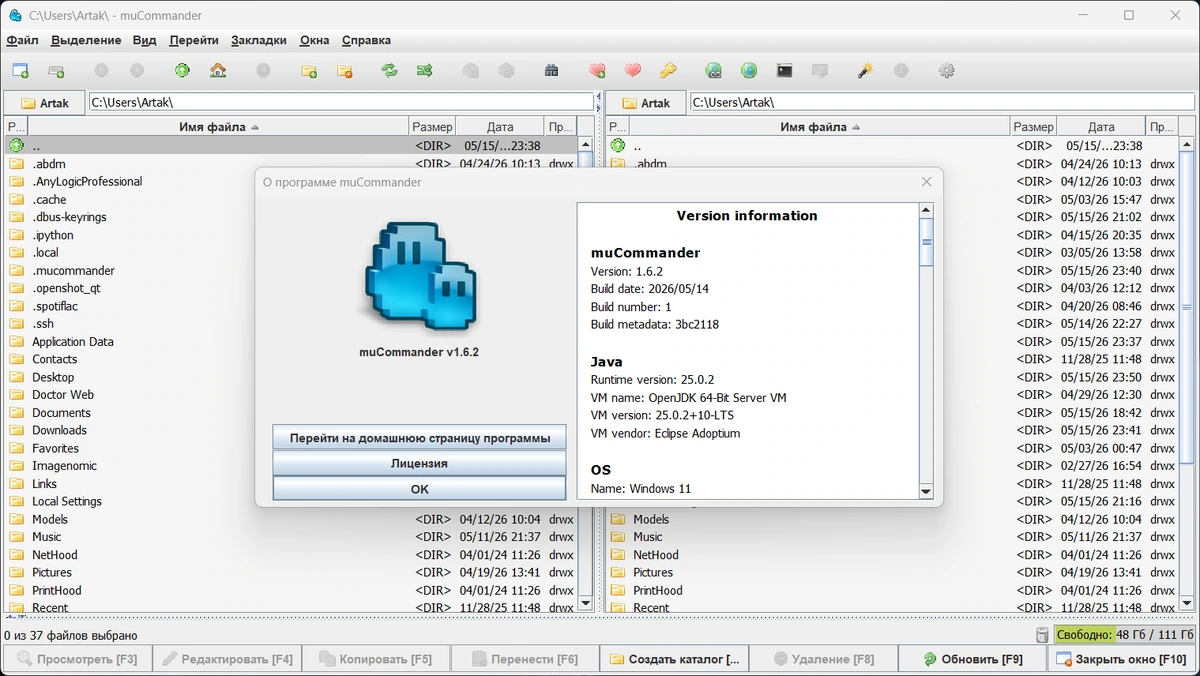The height and width of the screenshot is (676, 1200).
Task: Click the magic wand toolbar icon
Action: pos(865,71)
